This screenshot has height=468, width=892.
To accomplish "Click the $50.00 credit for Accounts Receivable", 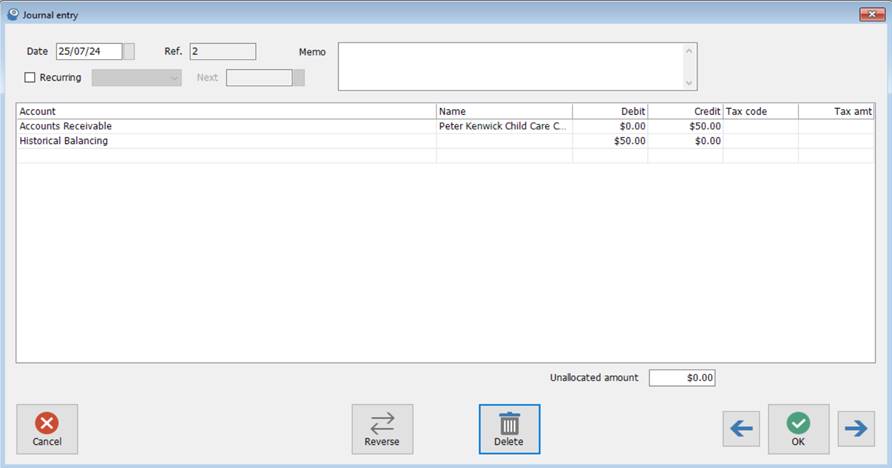I will [685, 126].
